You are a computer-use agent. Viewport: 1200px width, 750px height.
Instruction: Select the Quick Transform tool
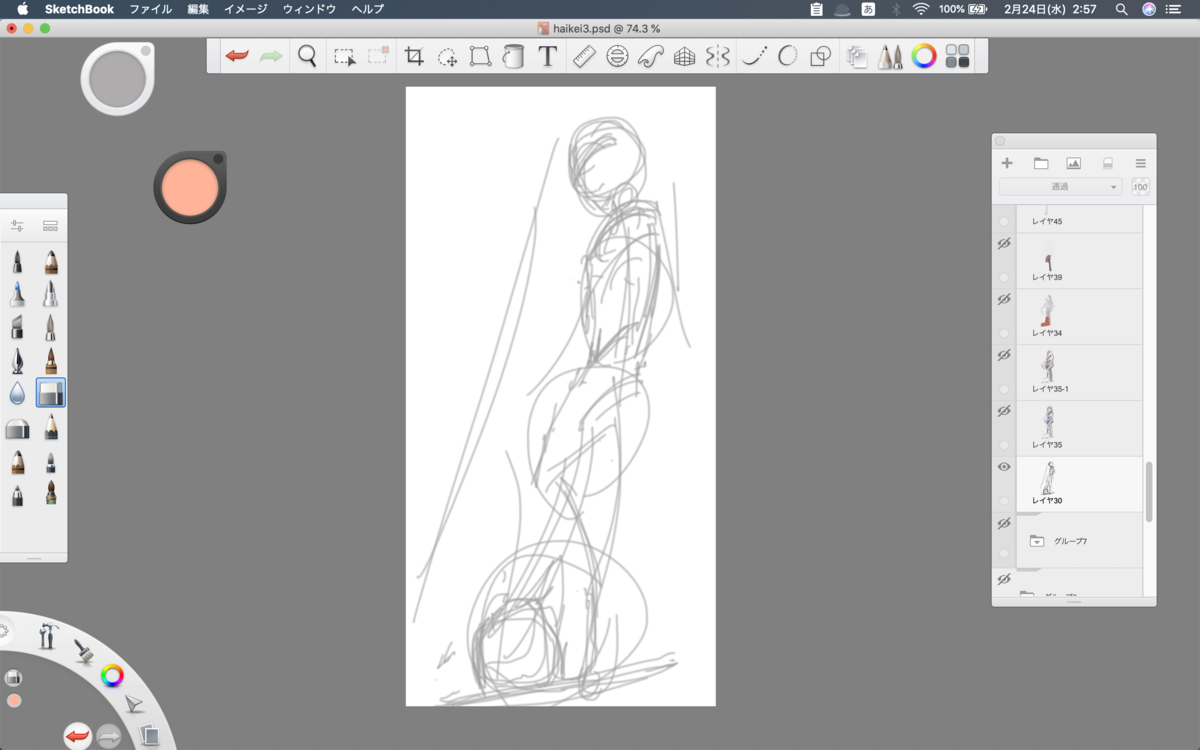pos(447,57)
